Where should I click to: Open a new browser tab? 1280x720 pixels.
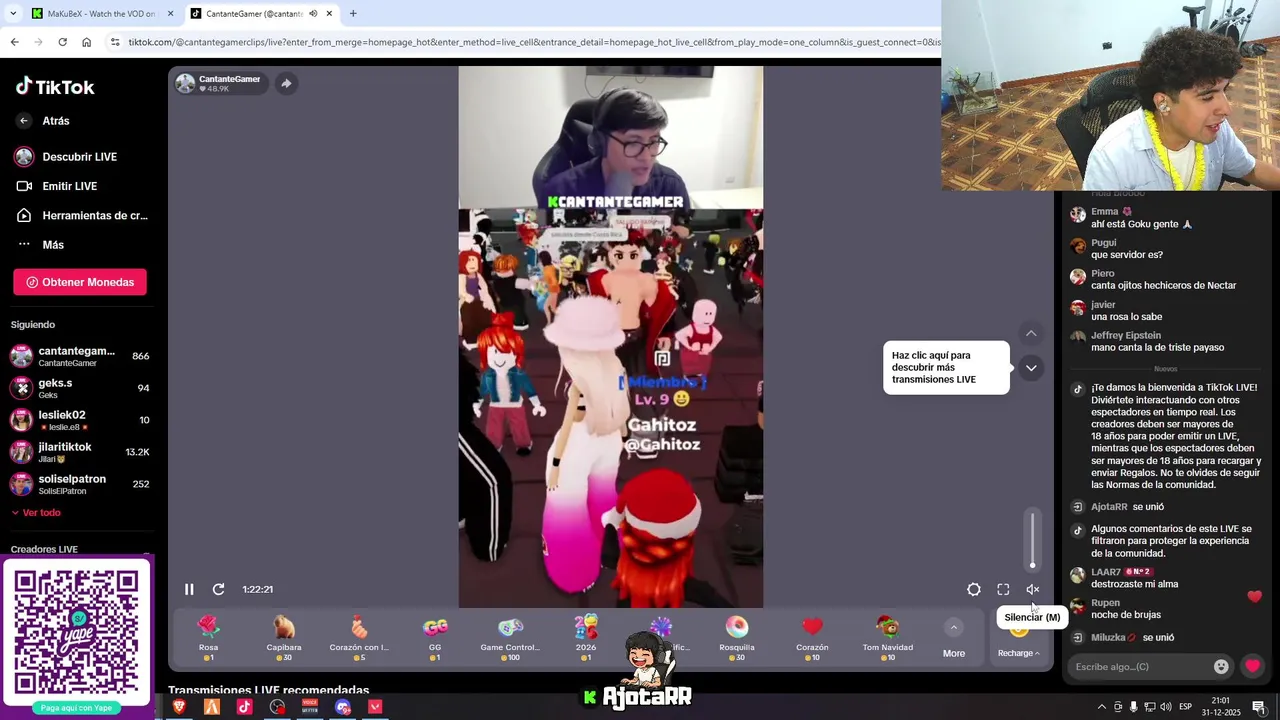point(353,14)
